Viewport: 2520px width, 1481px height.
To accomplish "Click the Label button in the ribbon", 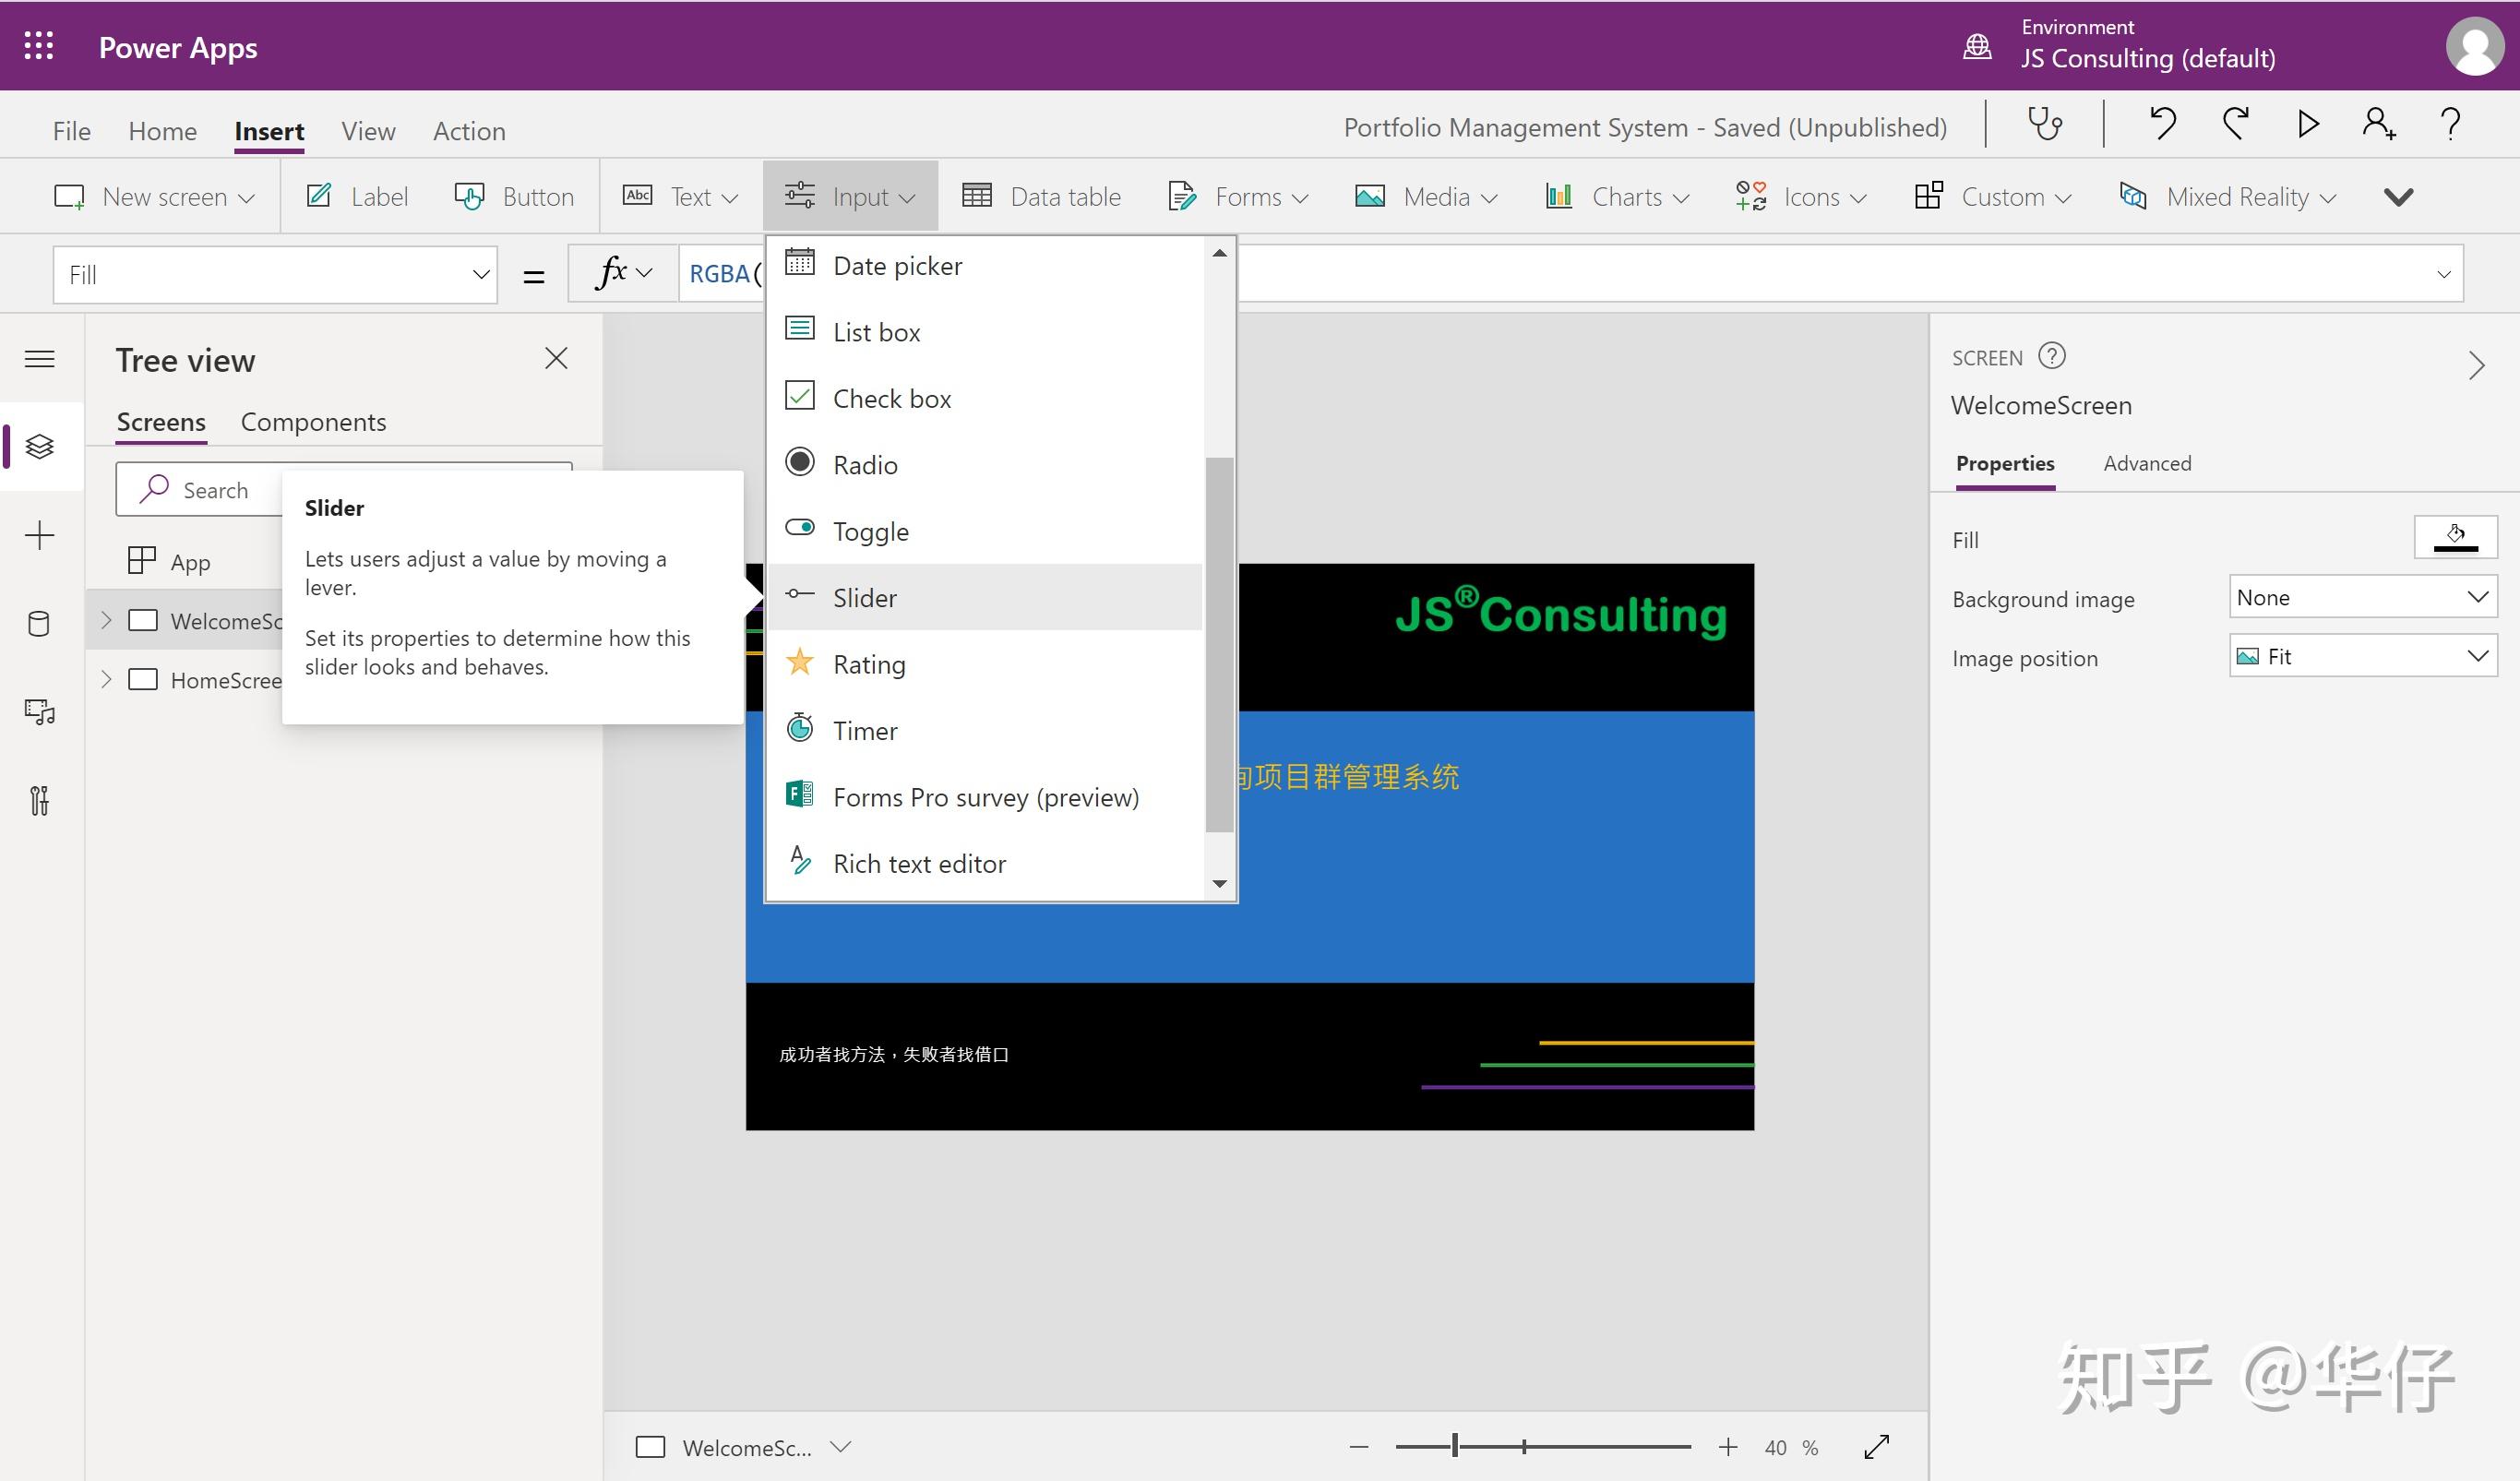I will pos(358,197).
